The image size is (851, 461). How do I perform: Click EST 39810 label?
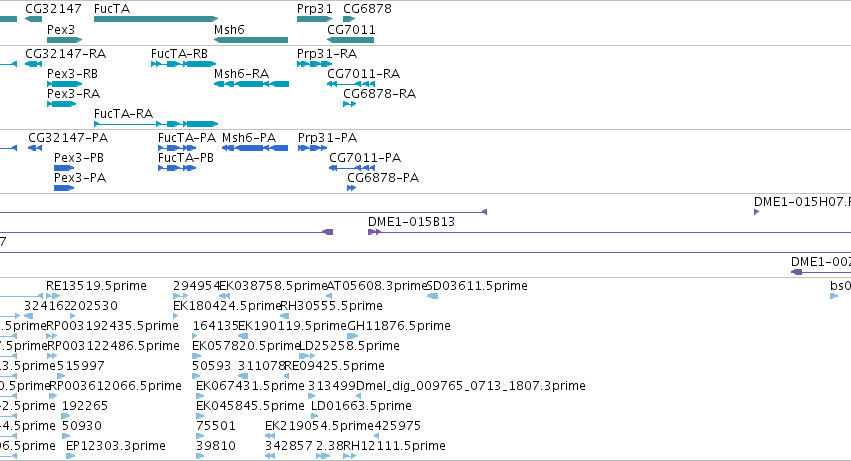coord(216,446)
